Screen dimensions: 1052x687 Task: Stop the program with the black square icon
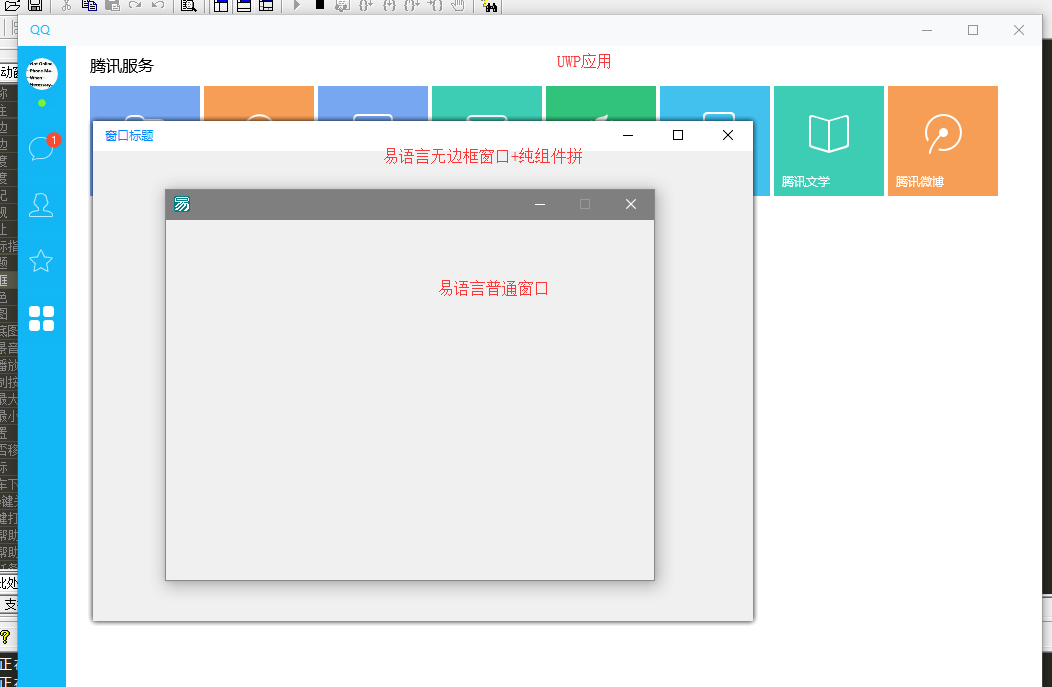320,4
